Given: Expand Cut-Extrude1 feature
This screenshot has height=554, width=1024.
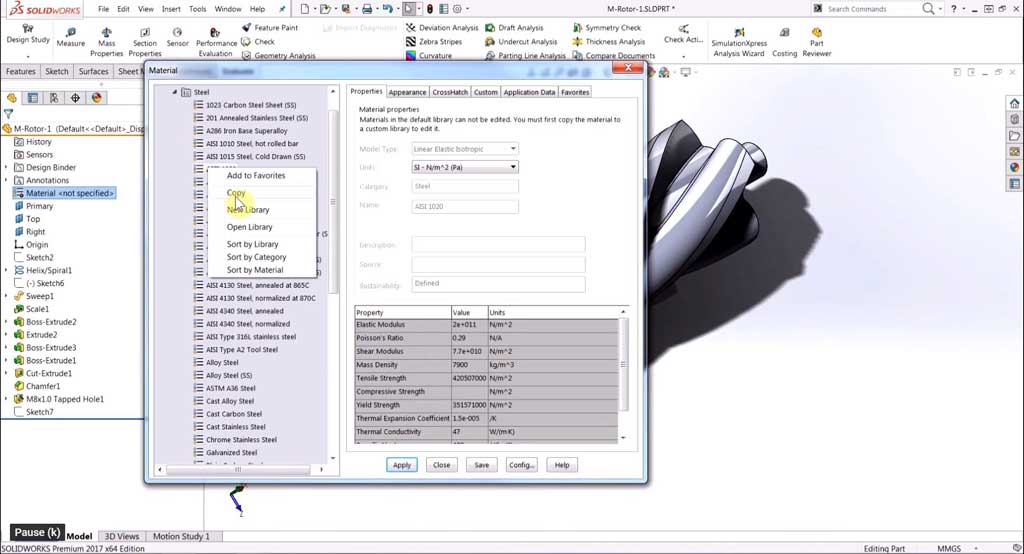Looking at the screenshot, I should pos(7,373).
